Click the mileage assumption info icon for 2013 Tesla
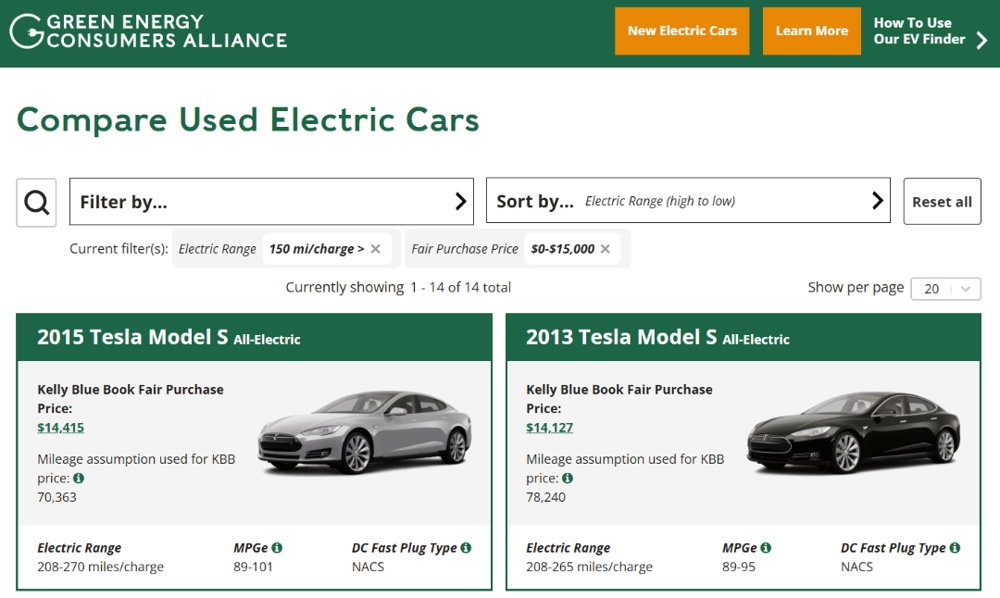This screenshot has width=1000, height=598. click(567, 478)
